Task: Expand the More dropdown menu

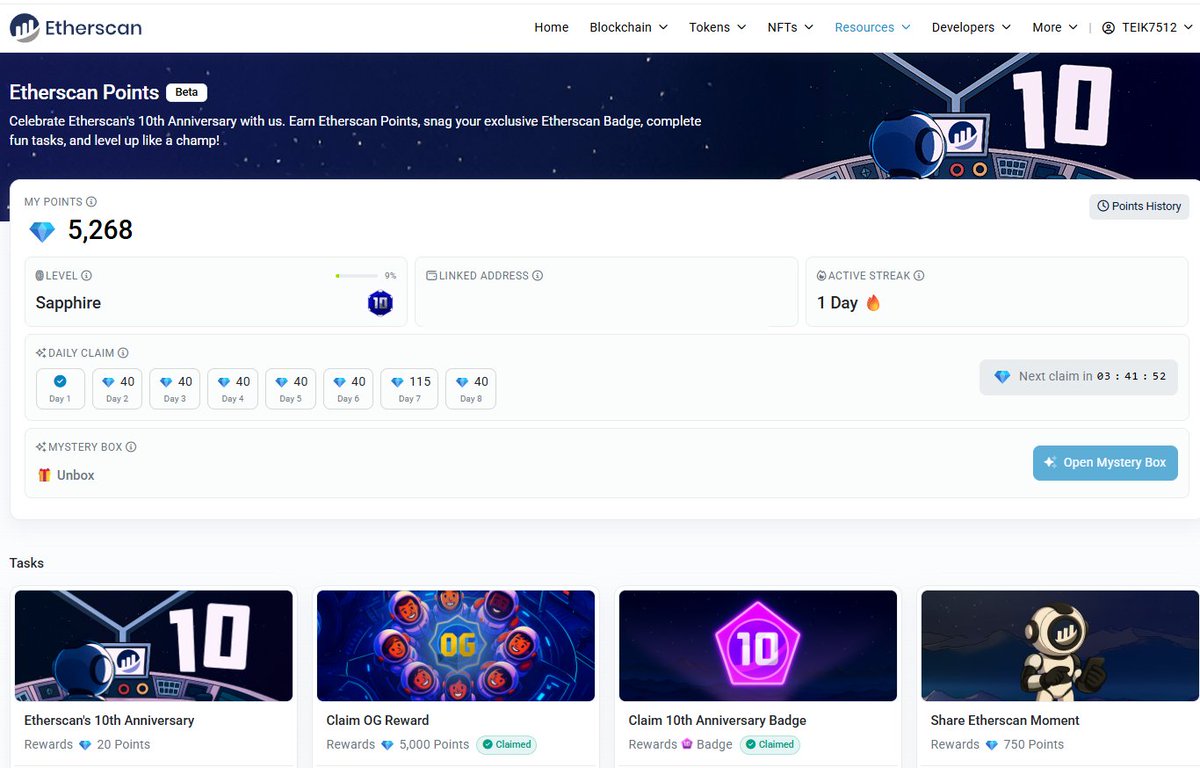Action: click(x=1055, y=27)
